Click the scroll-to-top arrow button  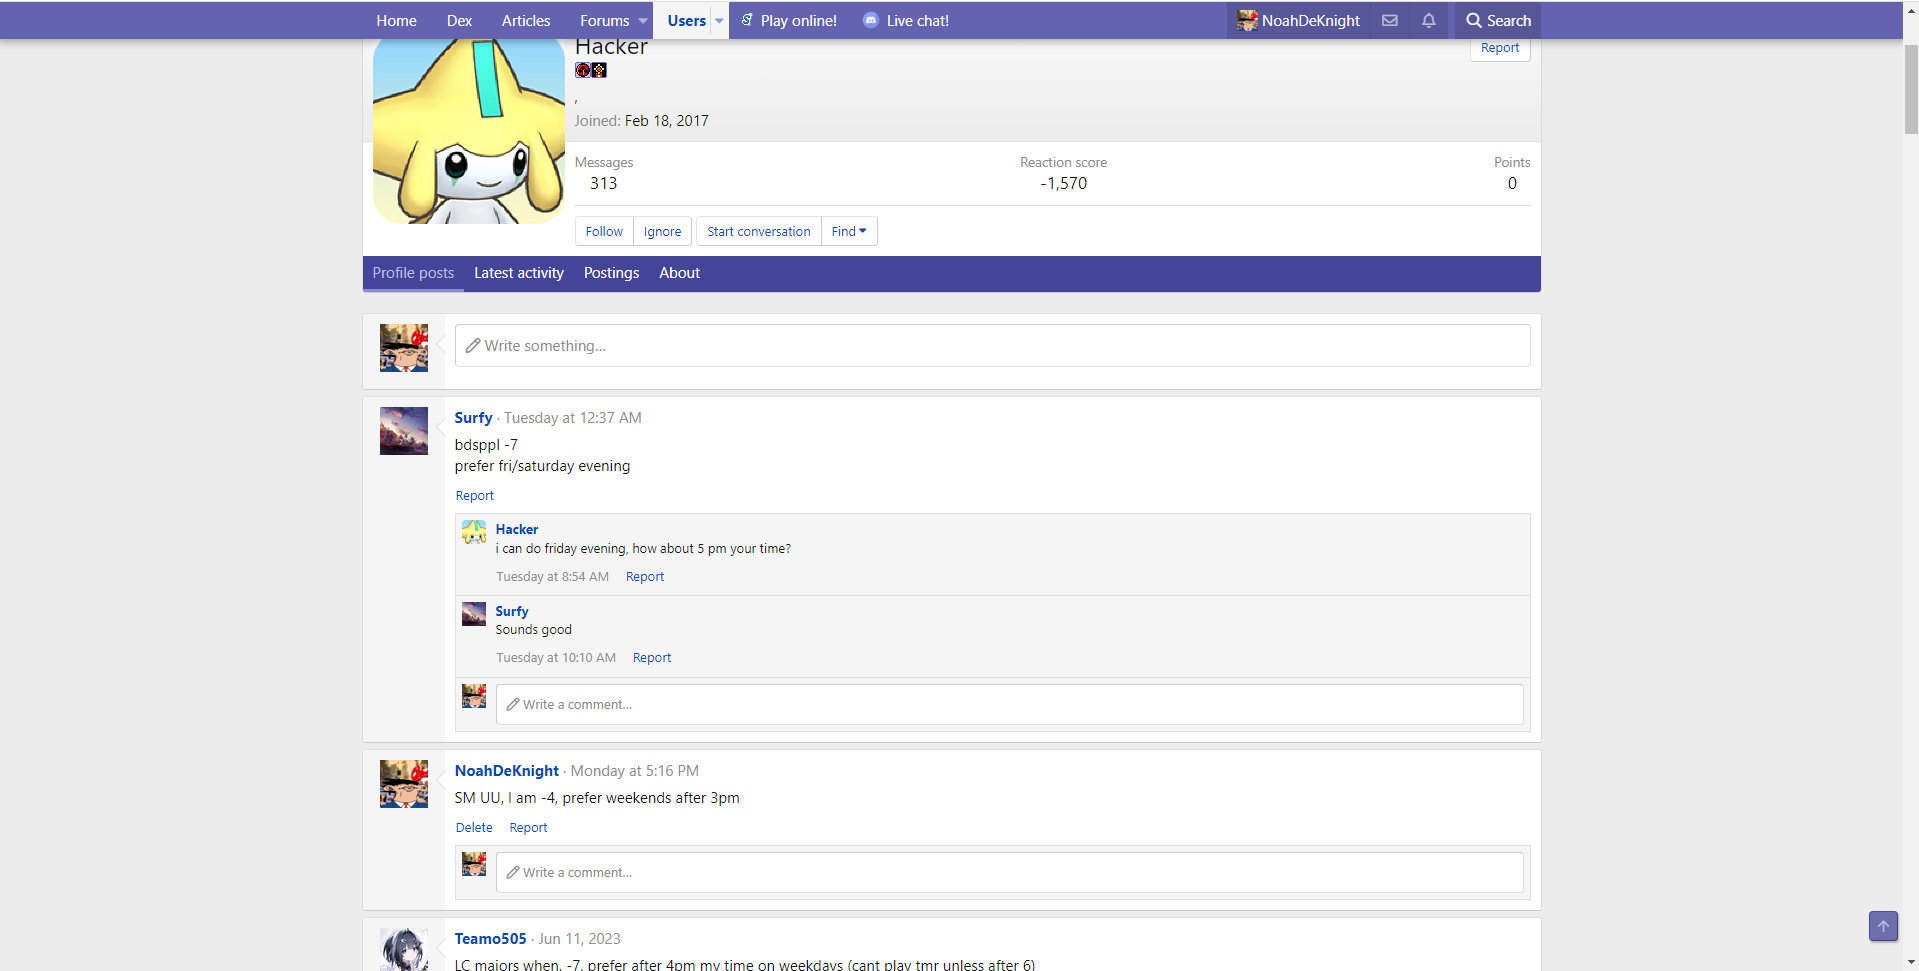tap(1883, 926)
